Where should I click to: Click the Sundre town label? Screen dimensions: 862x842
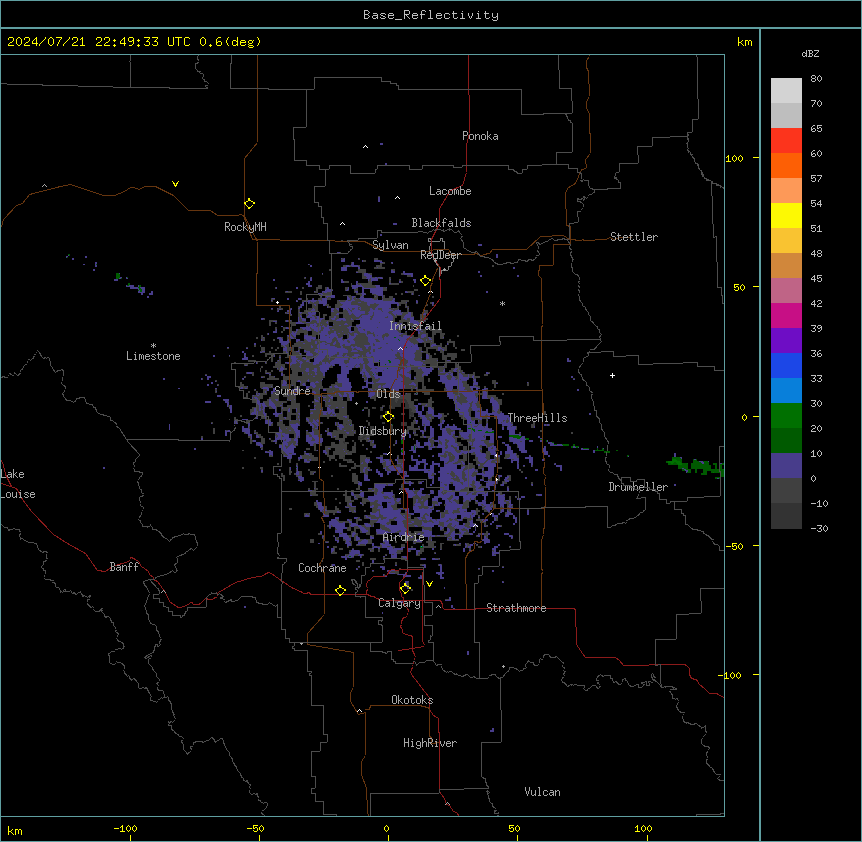tap(292, 391)
